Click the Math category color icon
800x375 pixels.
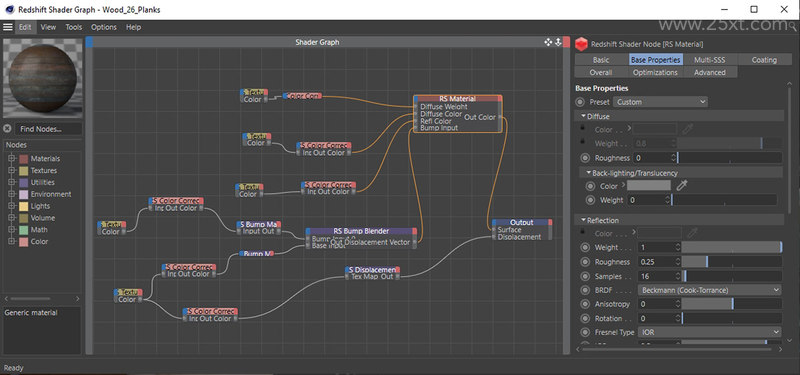[24, 230]
